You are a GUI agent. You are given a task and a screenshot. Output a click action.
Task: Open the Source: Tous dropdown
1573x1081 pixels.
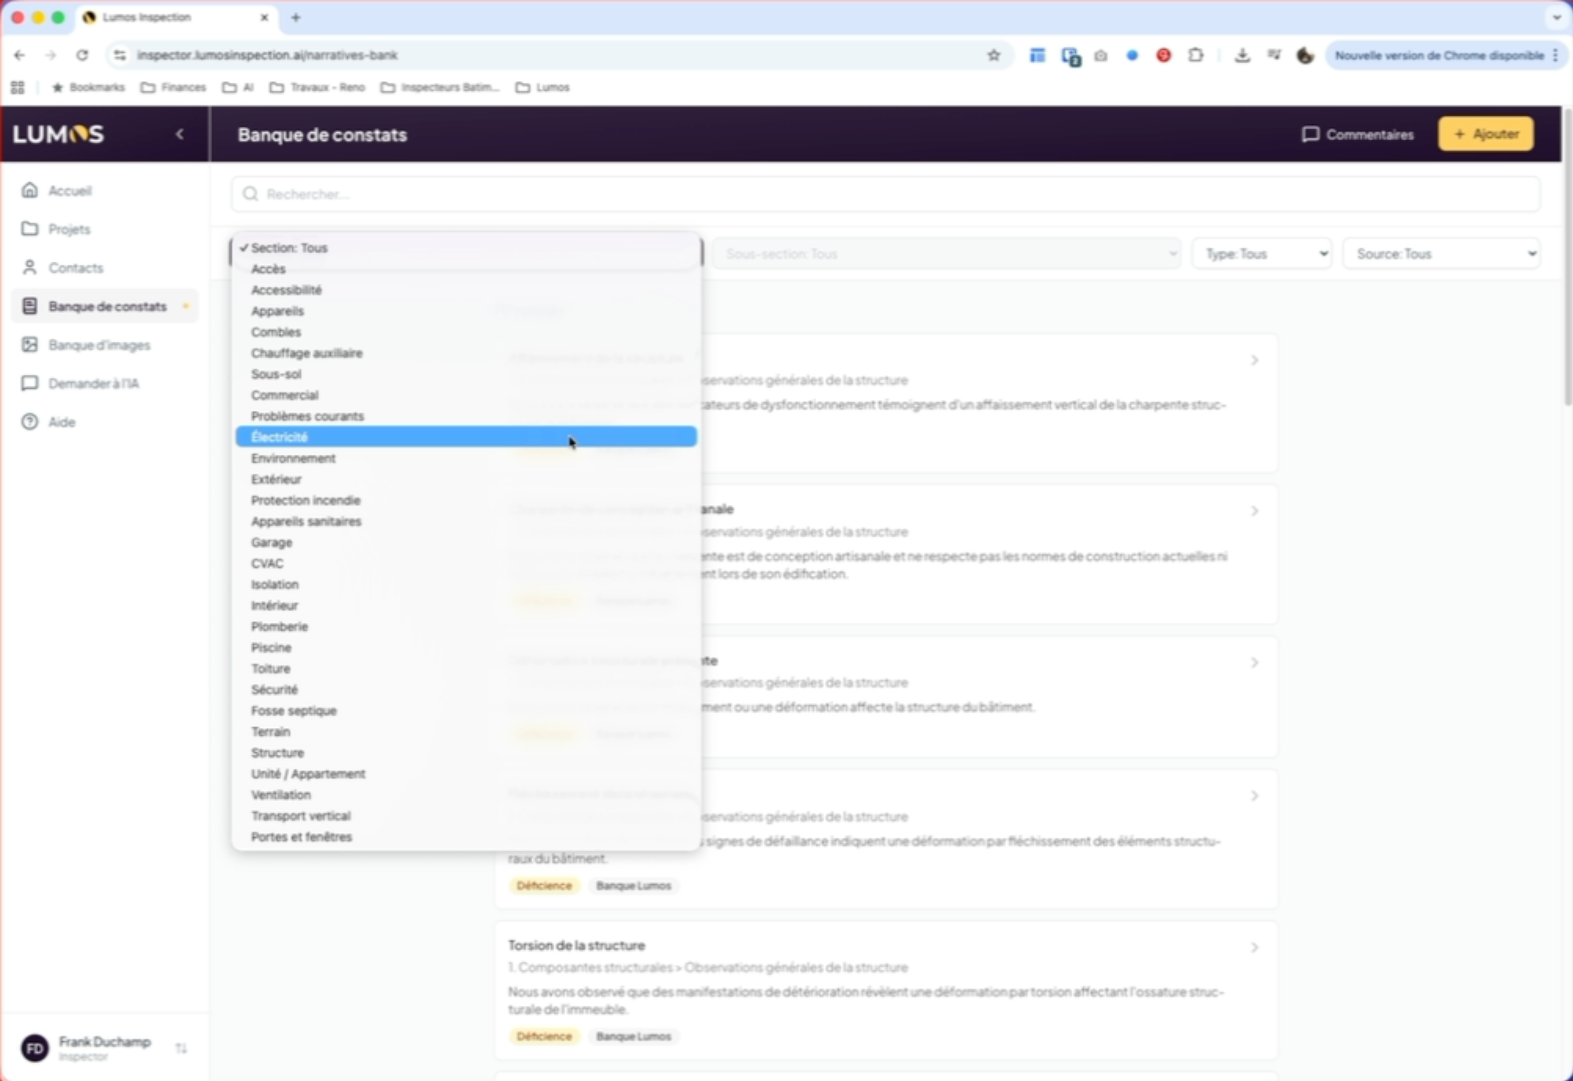click(x=1441, y=254)
